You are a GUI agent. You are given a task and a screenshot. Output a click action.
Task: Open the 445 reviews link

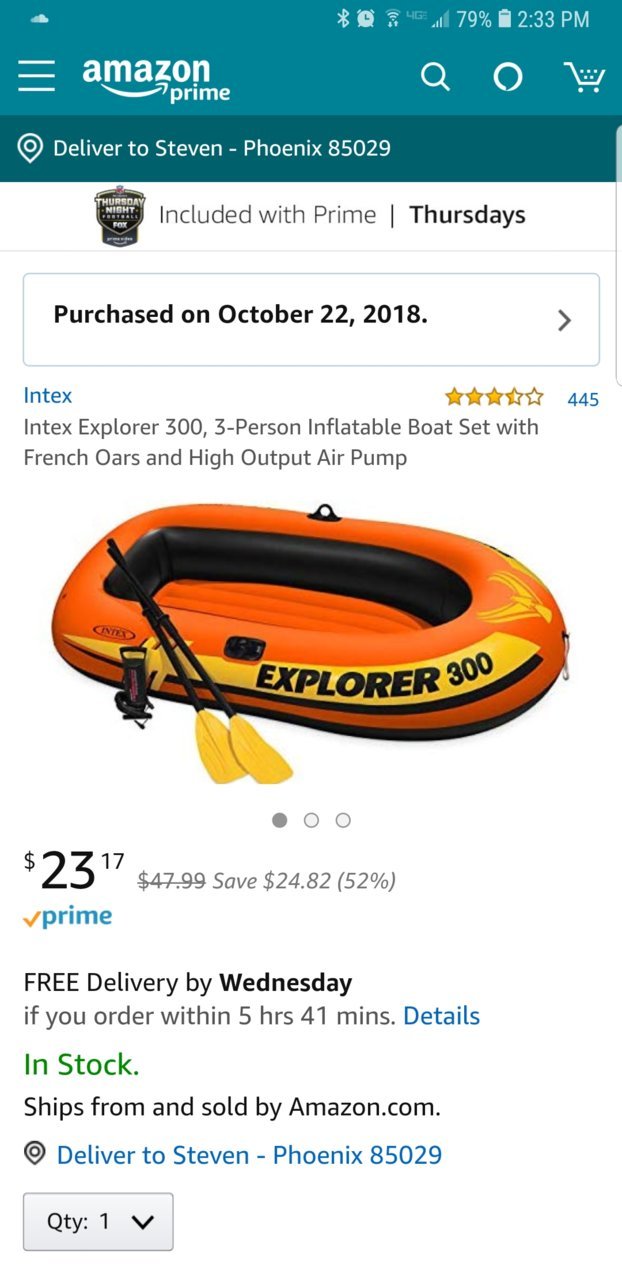click(583, 399)
